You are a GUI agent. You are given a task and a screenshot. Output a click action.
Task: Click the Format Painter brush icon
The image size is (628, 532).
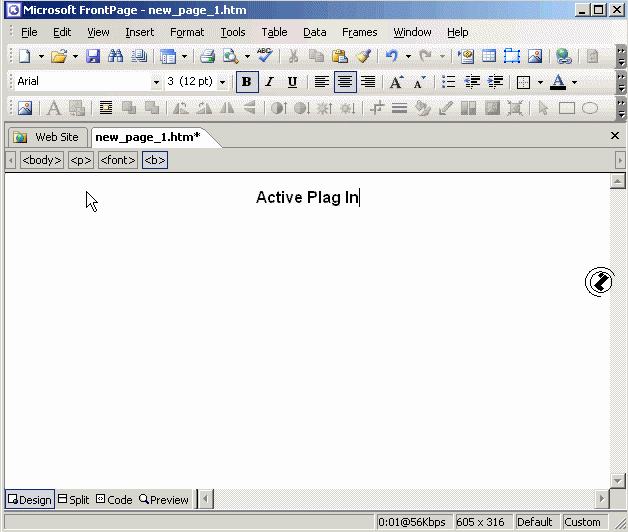(x=363, y=57)
